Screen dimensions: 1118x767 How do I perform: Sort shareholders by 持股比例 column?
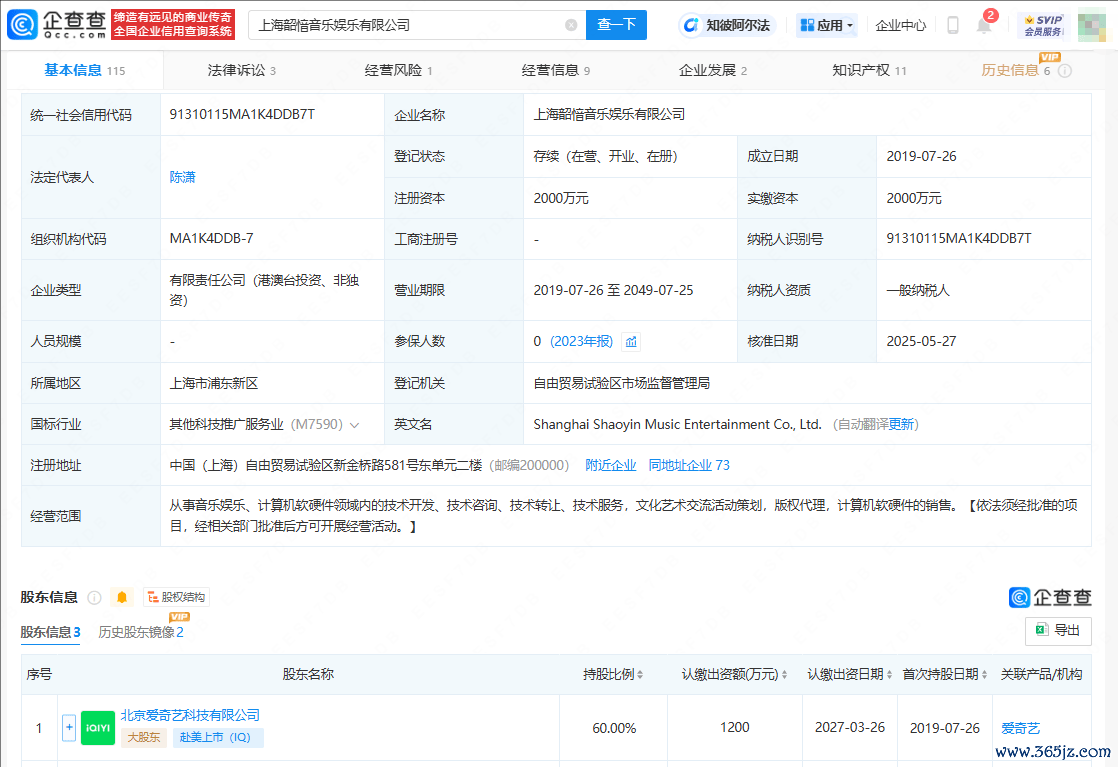click(613, 675)
